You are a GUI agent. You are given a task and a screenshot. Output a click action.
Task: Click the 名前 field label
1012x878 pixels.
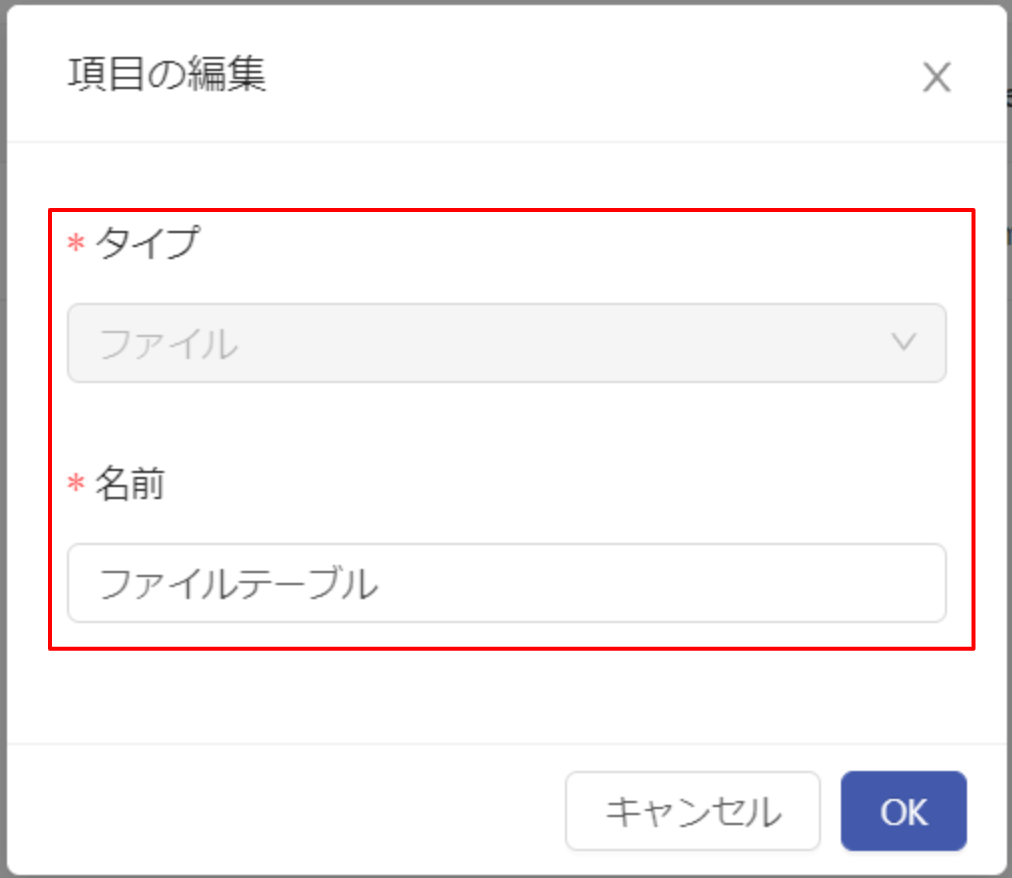[x=130, y=483]
